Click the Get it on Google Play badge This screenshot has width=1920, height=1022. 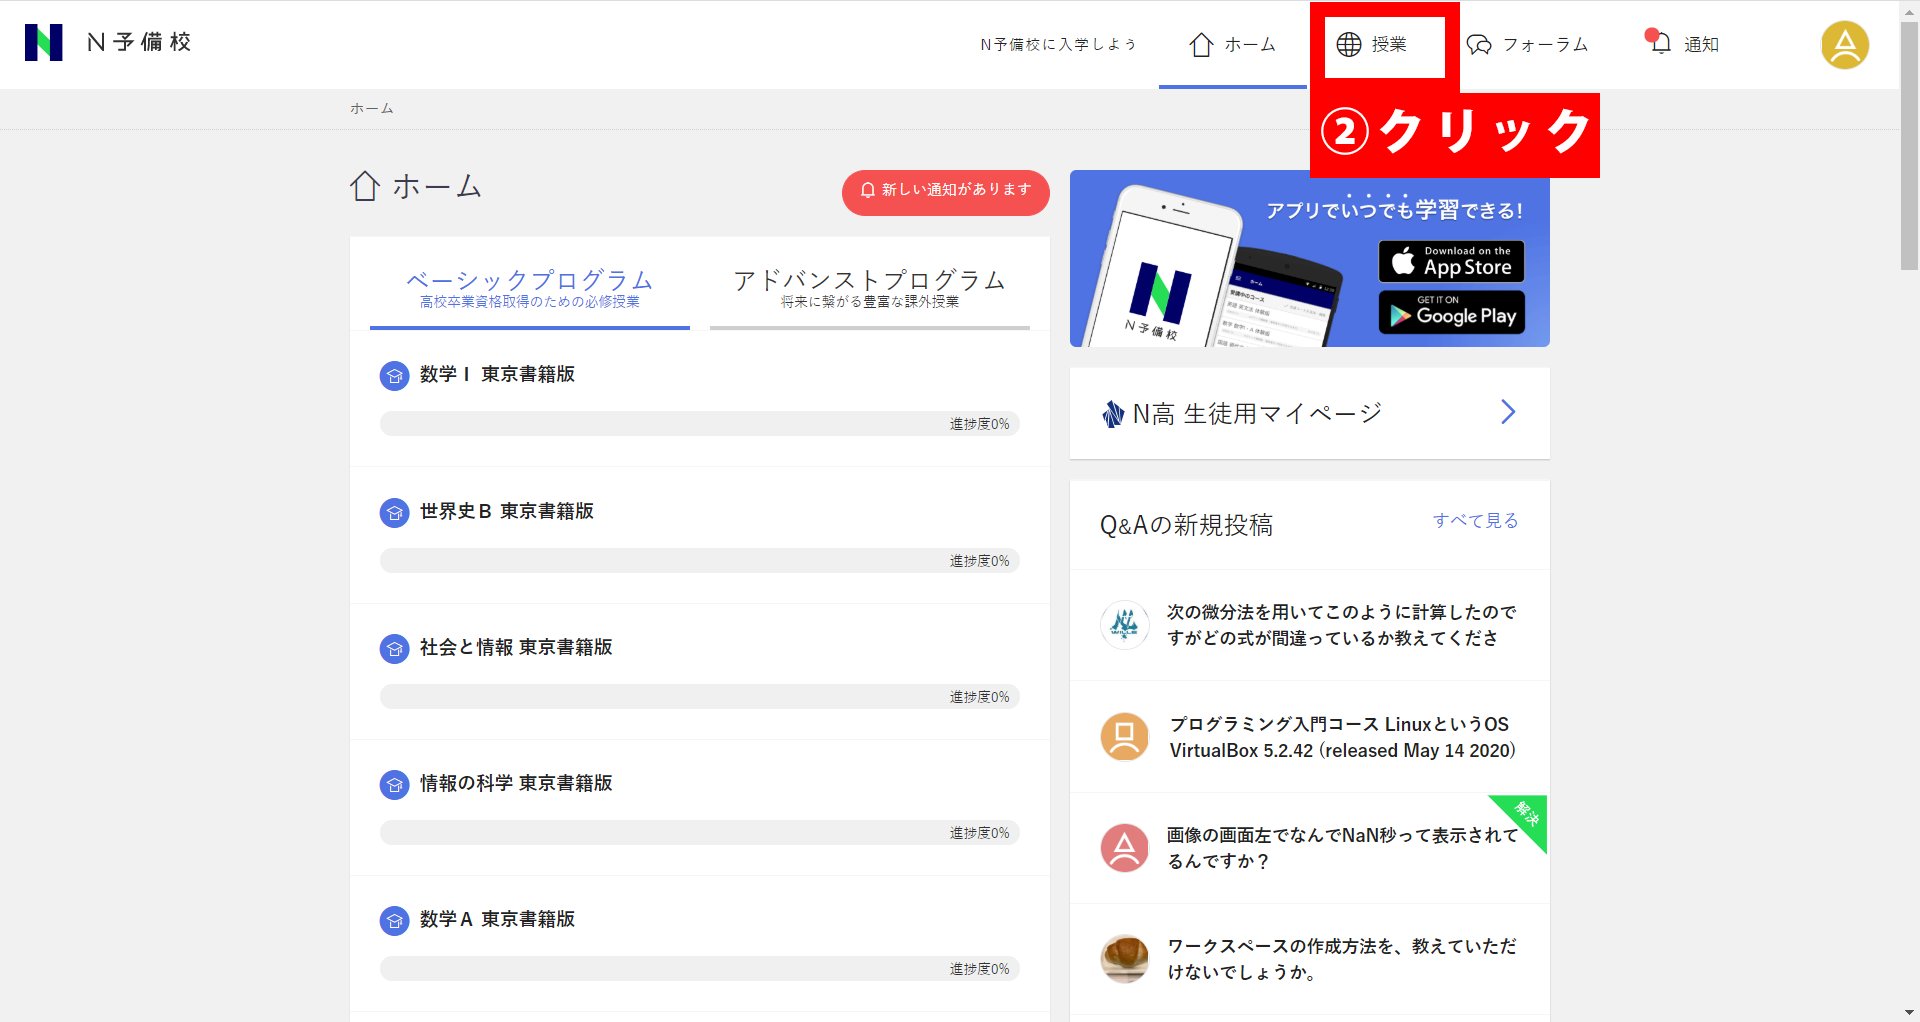point(1451,312)
